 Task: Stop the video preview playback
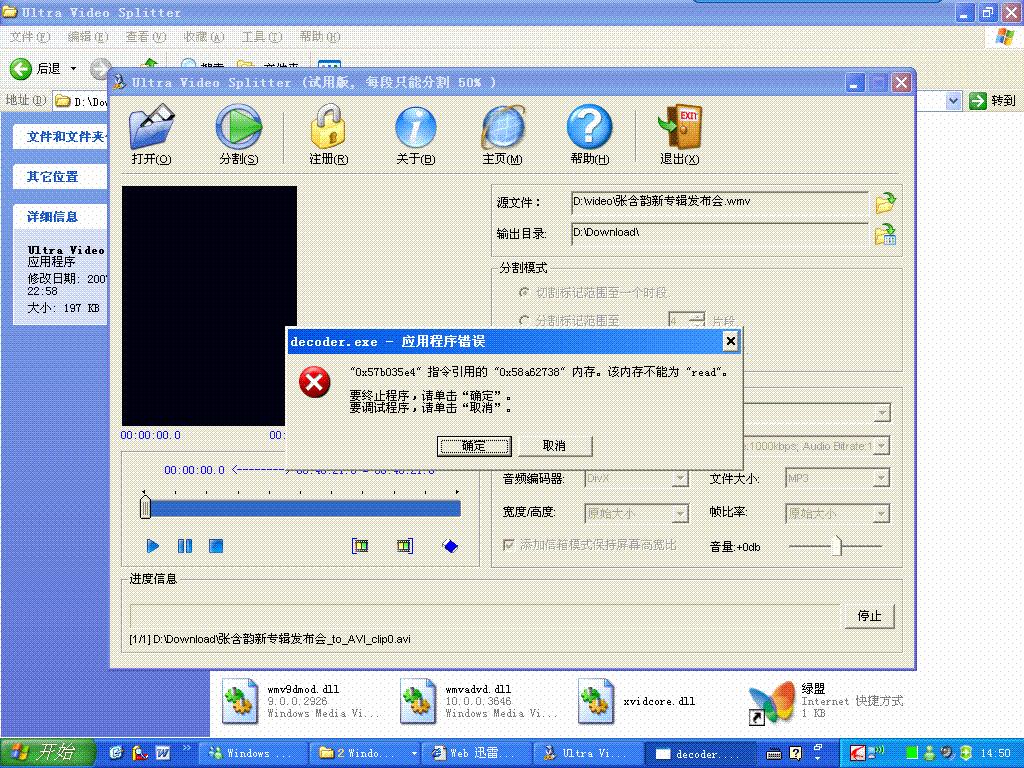click(216, 546)
